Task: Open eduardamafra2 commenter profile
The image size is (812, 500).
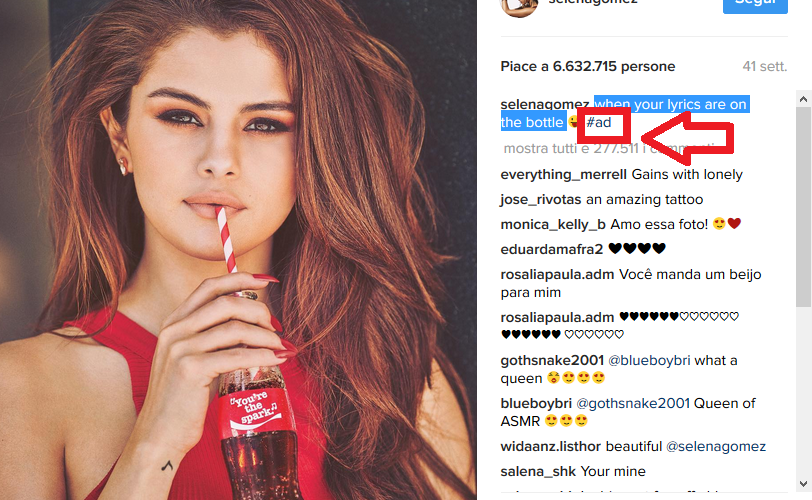Action: (x=552, y=249)
